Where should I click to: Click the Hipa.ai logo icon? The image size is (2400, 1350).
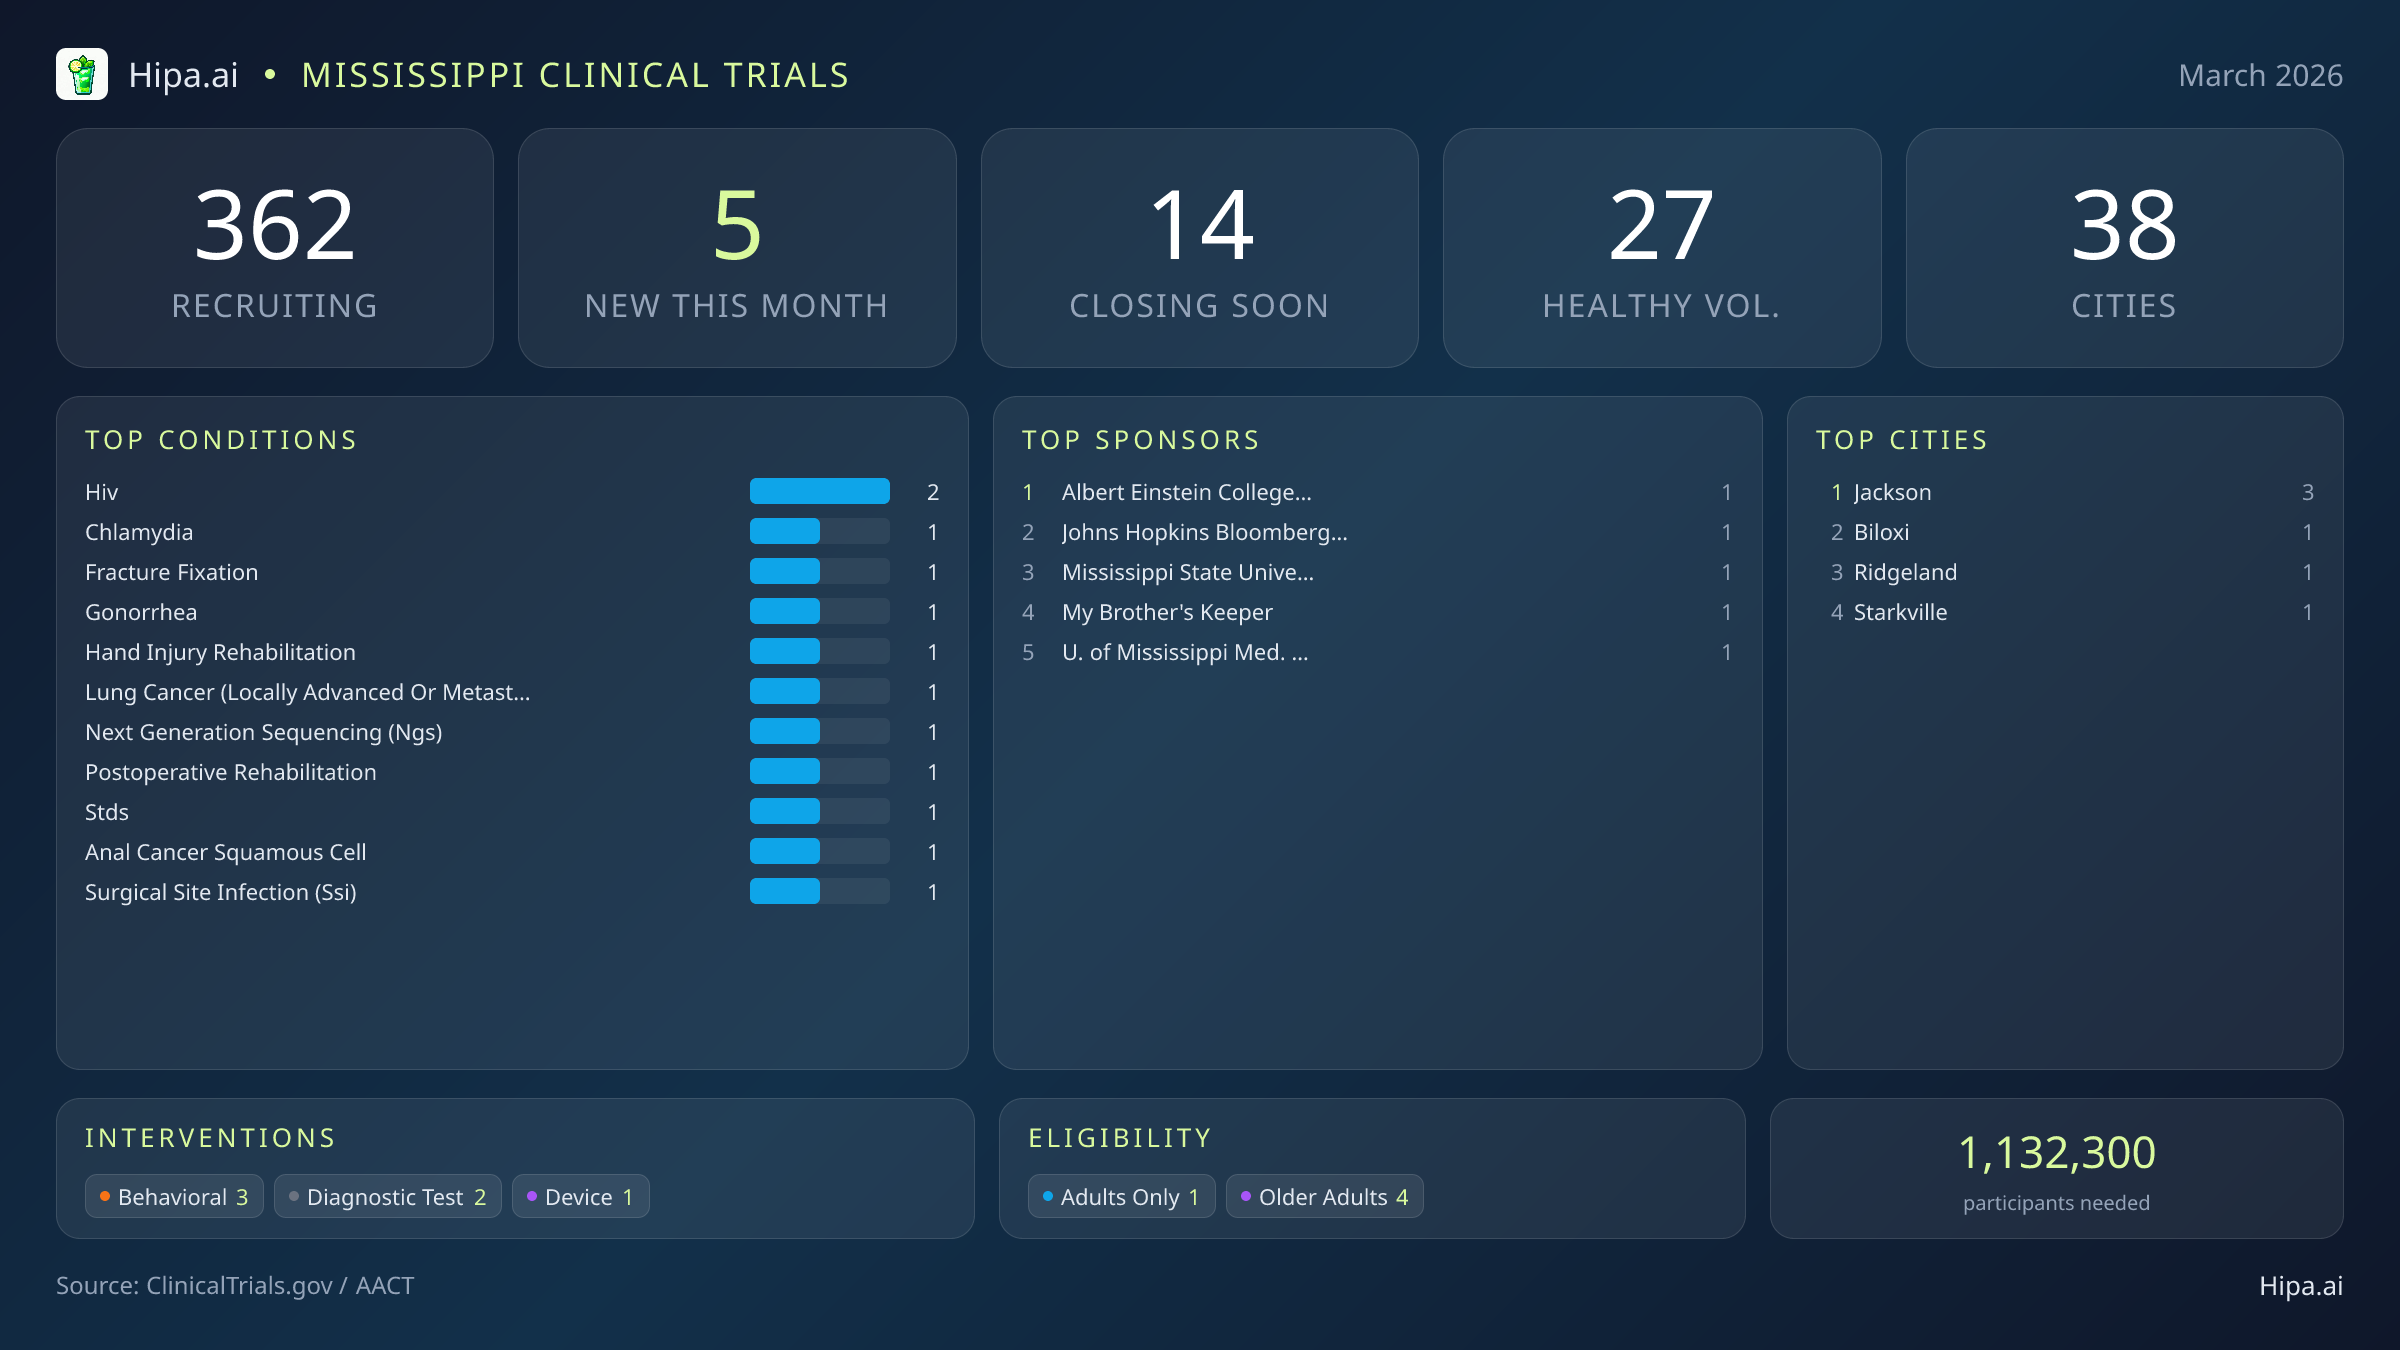point(84,74)
